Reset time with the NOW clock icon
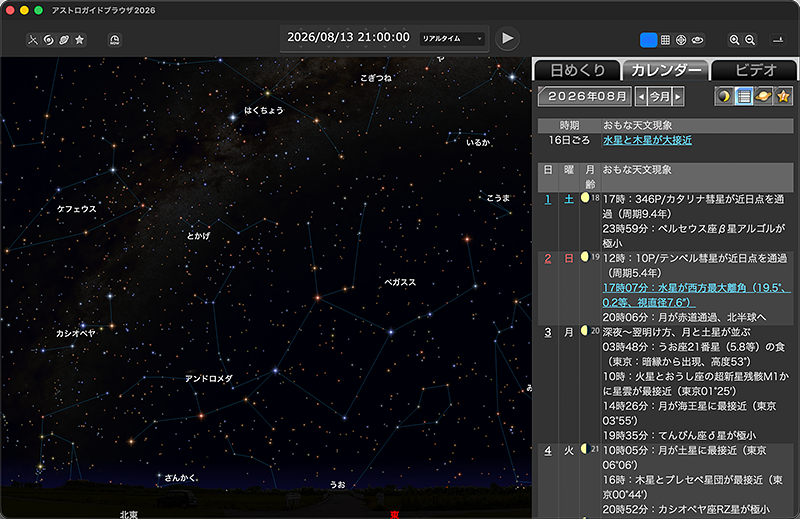Viewport: 800px width, 519px height. coord(115,40)
